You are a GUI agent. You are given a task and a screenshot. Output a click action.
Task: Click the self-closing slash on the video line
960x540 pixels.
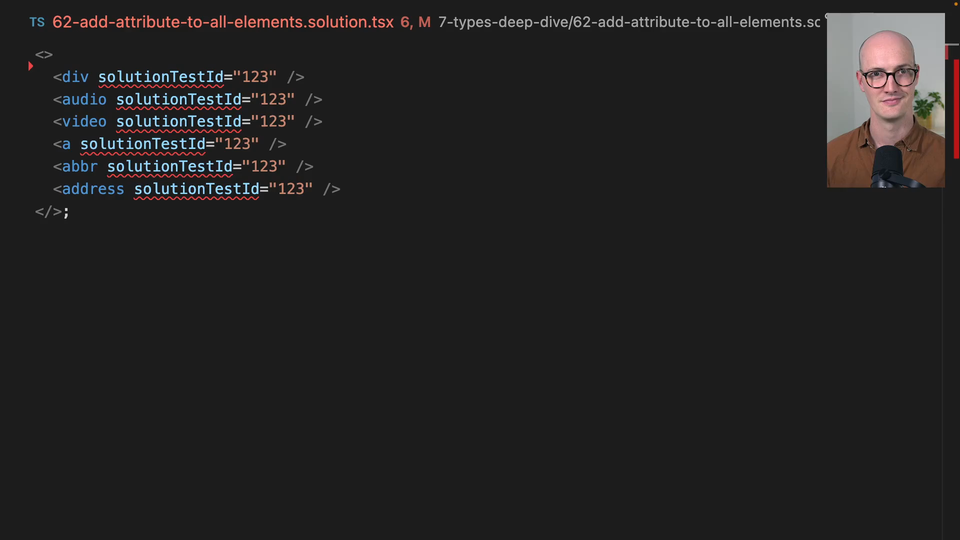tap(313, 121)
